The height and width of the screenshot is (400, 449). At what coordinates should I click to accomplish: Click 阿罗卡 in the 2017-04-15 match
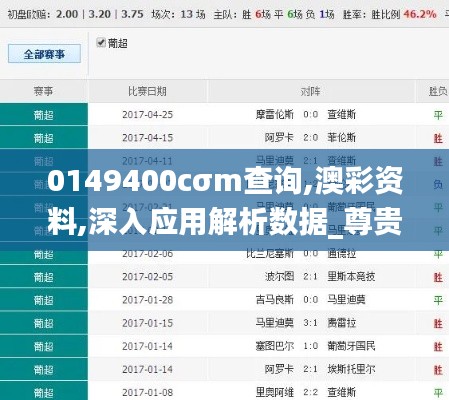point(279,138)
